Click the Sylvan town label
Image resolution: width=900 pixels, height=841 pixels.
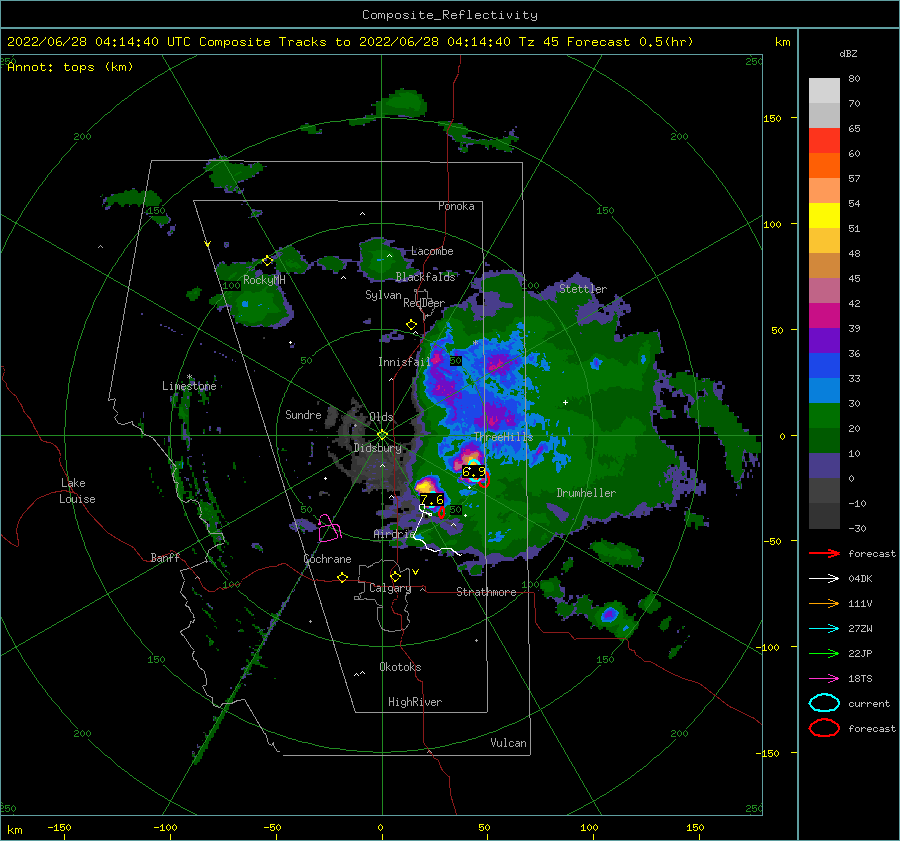[383, 295]
